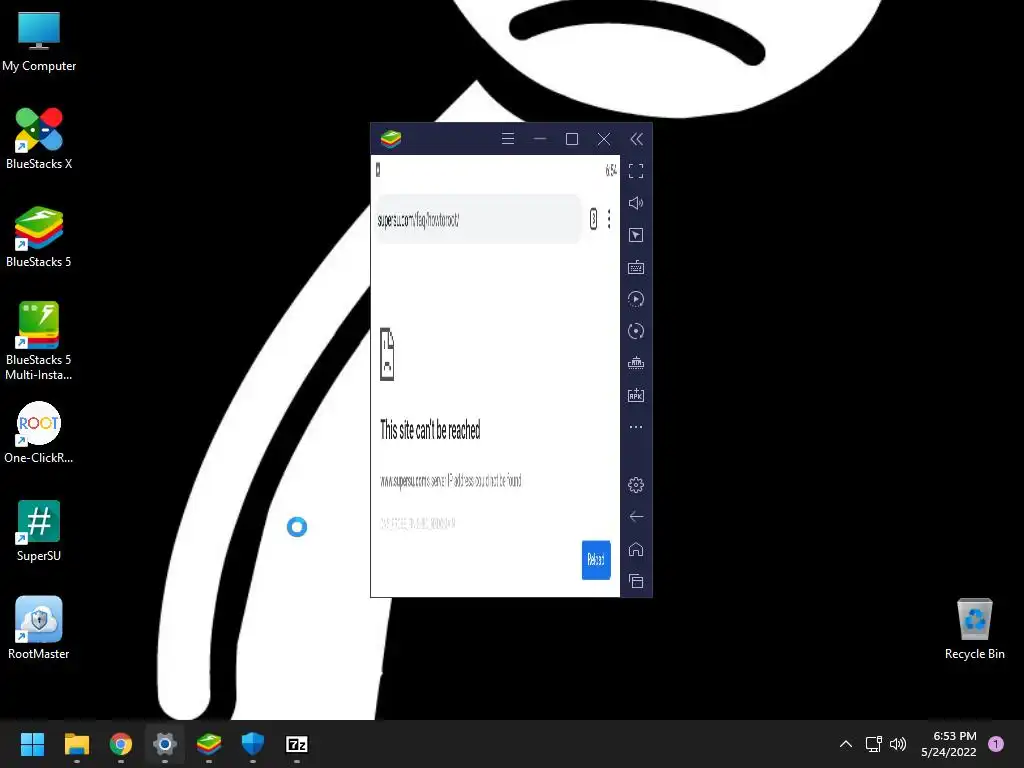Click the sad page error icon
The width and height of the screenshot is (1024, 768).
(x=387, y=354)
